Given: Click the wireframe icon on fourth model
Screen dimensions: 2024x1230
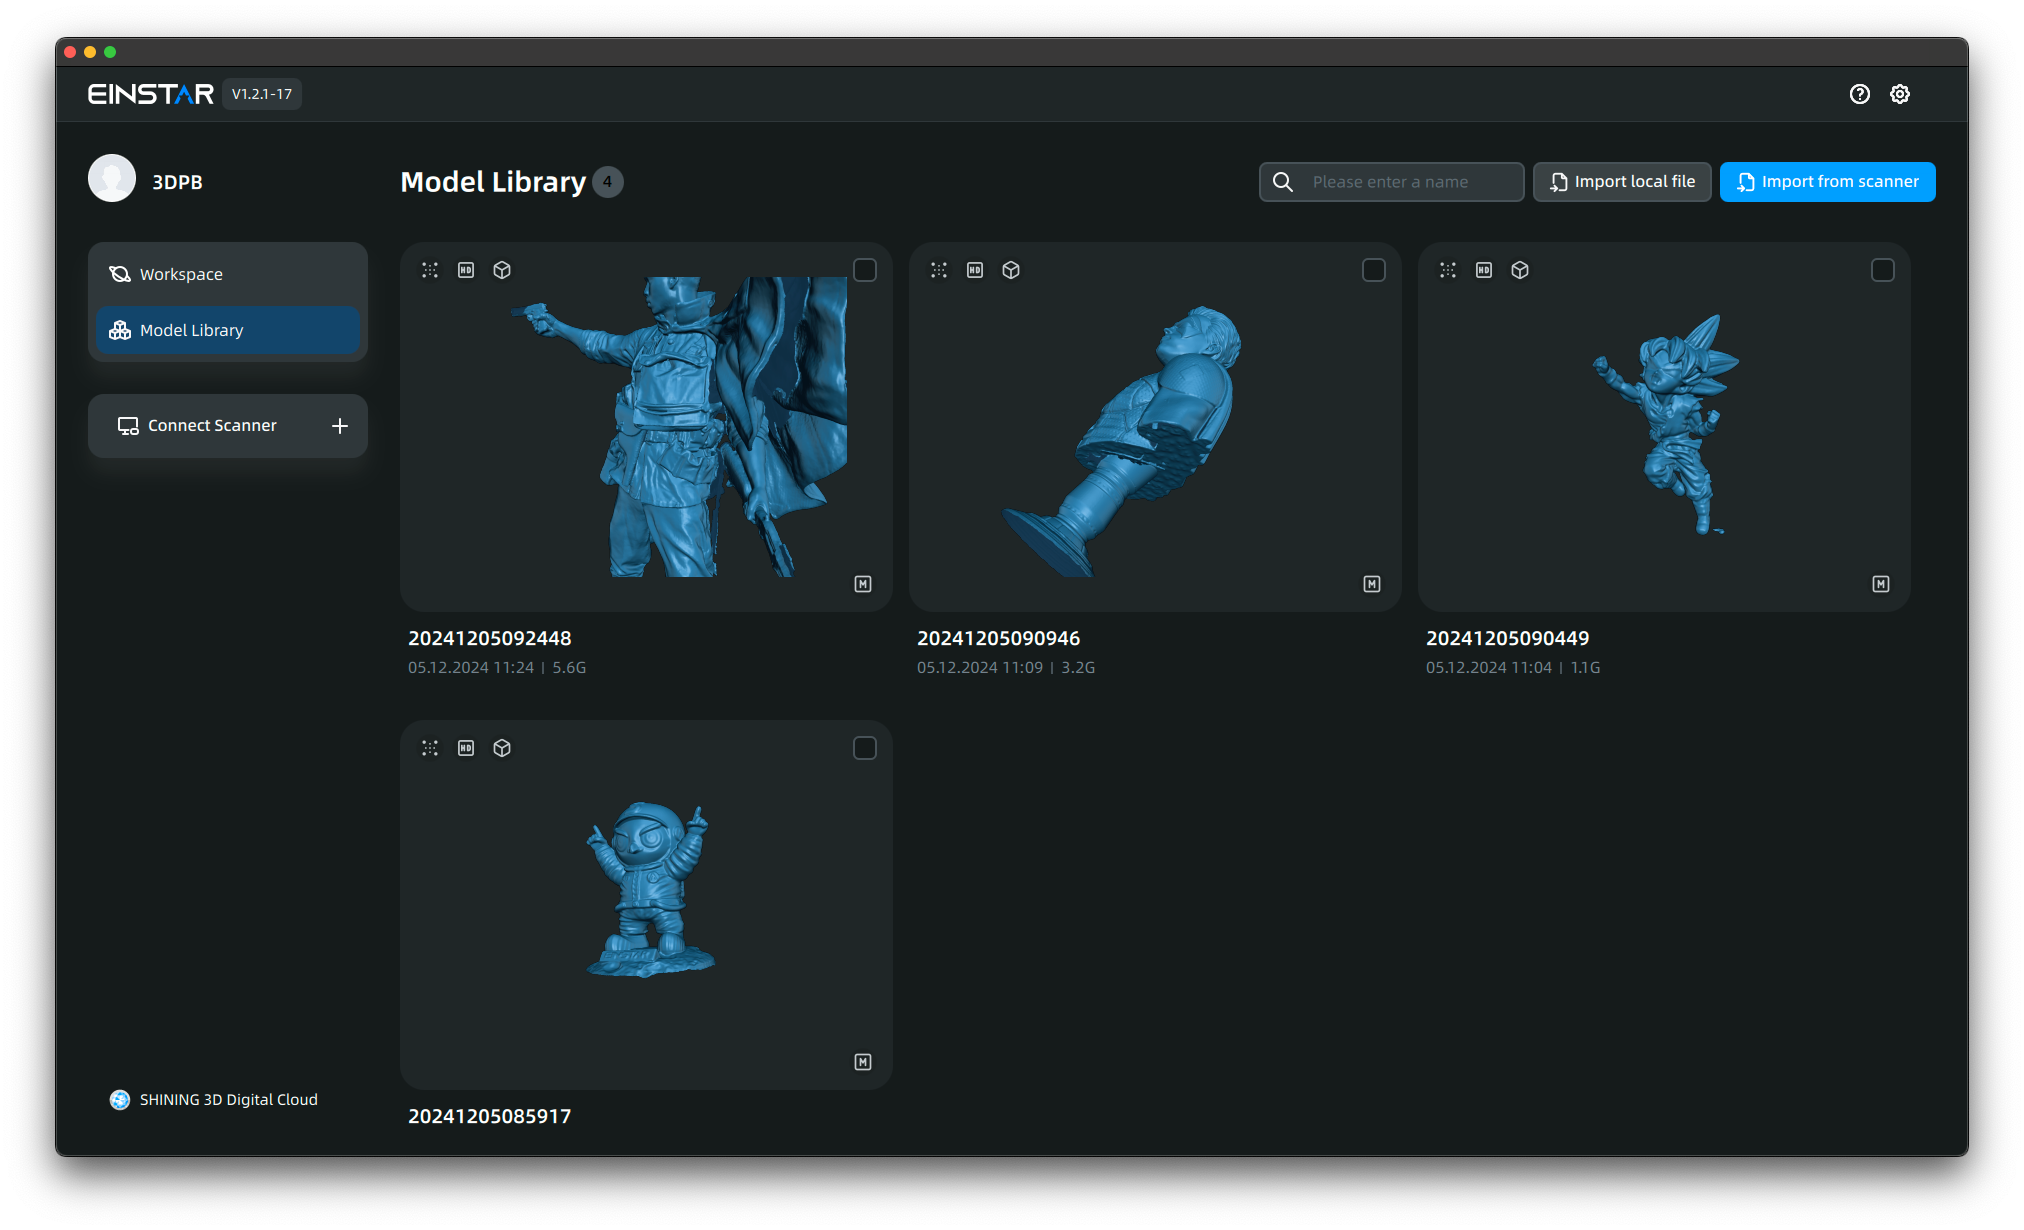Looking at the screenshot, I should [x=502, y=747].
